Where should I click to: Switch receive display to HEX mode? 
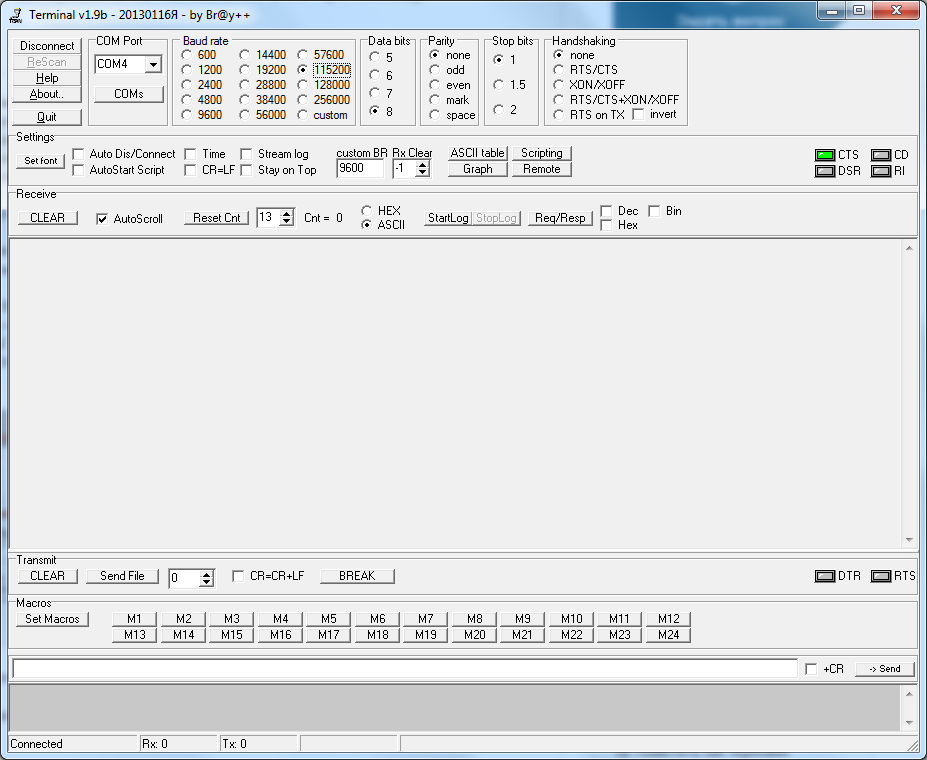367,211
